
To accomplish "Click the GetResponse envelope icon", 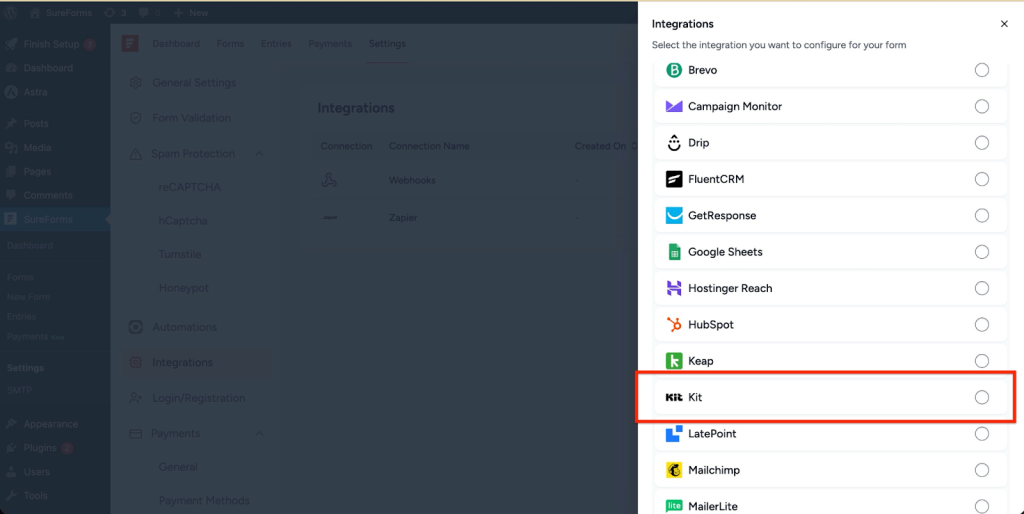I will (x=674, y=216).
